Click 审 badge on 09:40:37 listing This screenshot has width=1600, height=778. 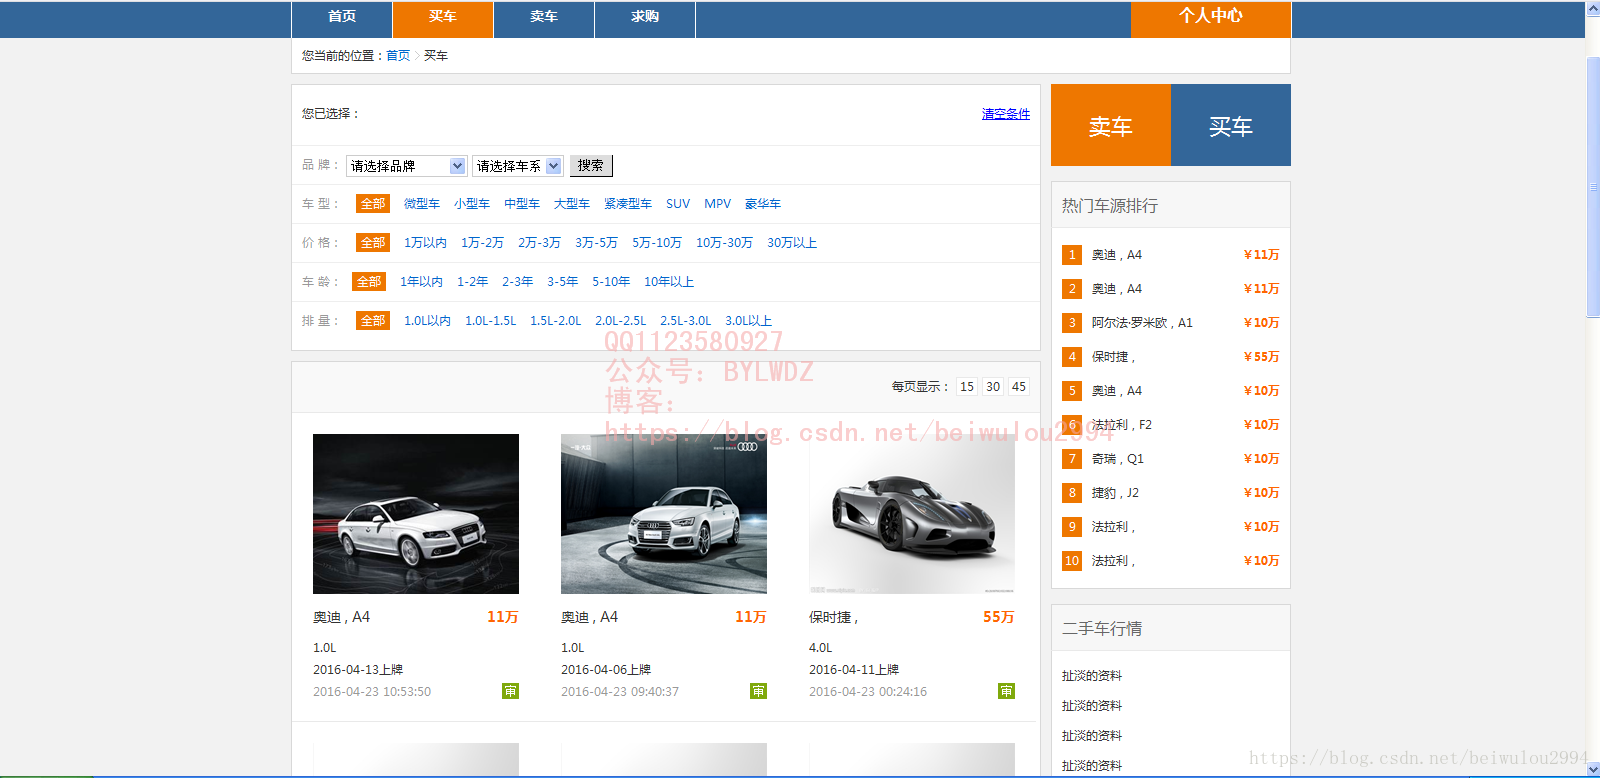tap(758, 691)
